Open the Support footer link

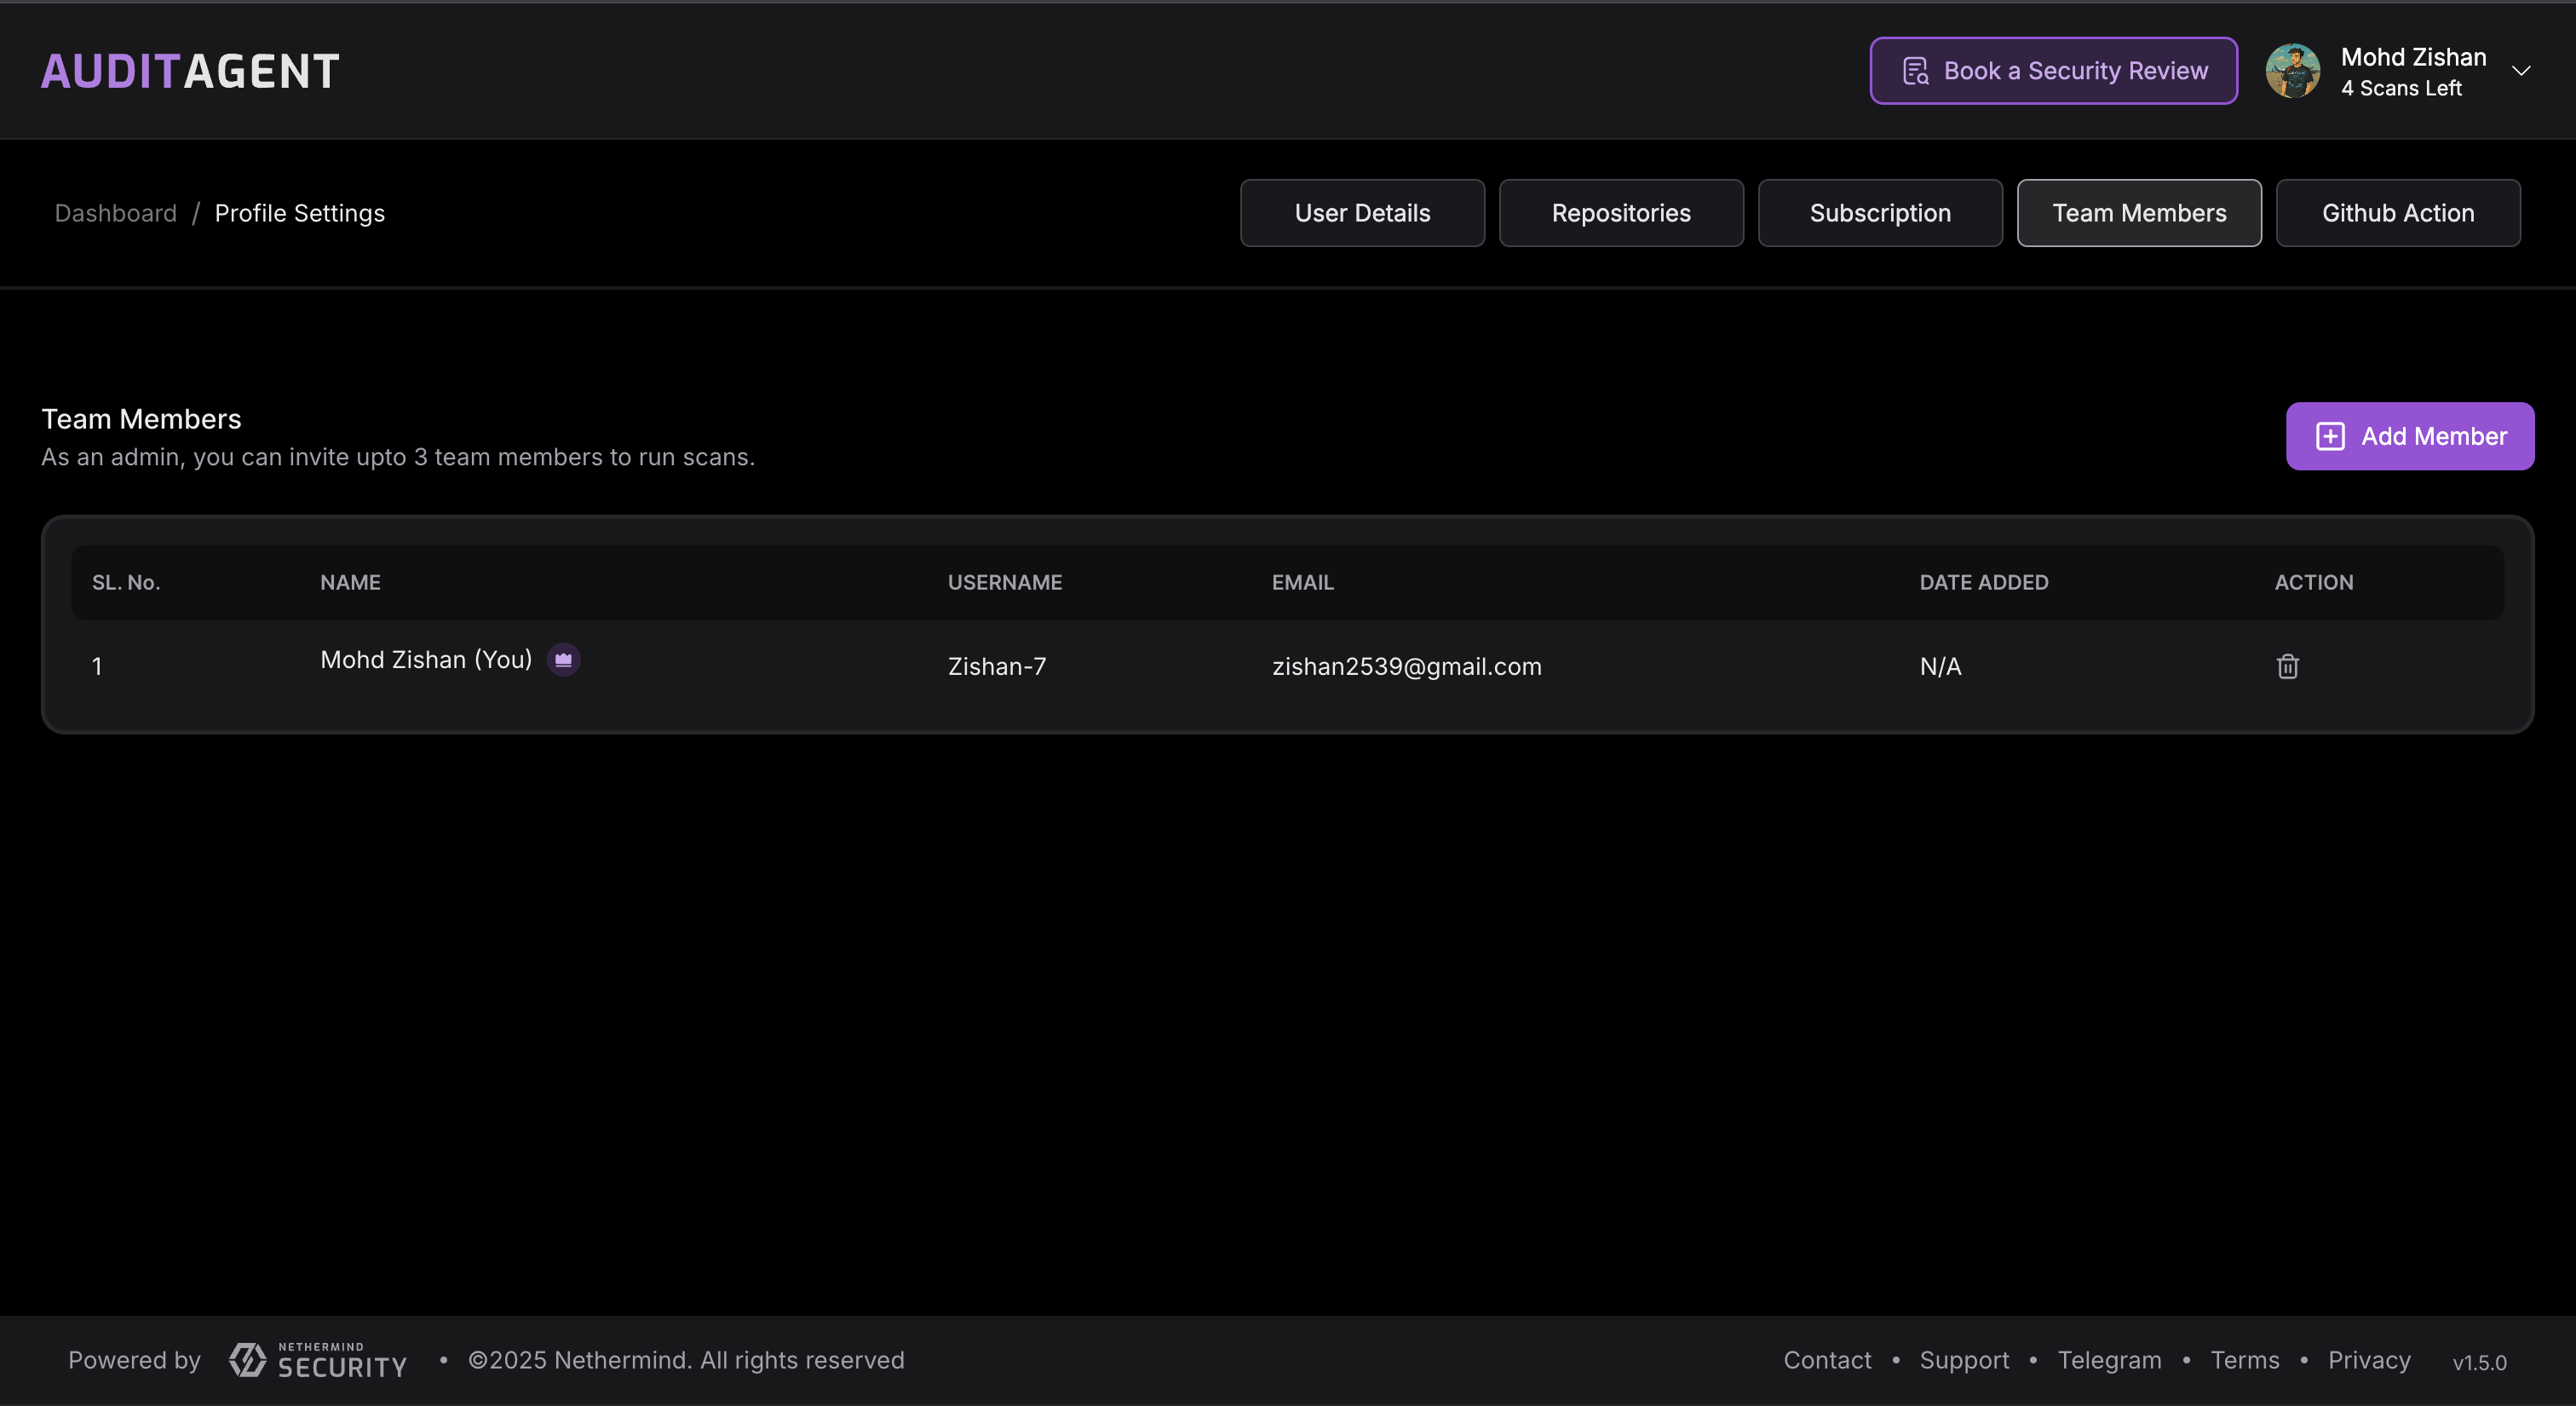[x=1964, y=1361]
